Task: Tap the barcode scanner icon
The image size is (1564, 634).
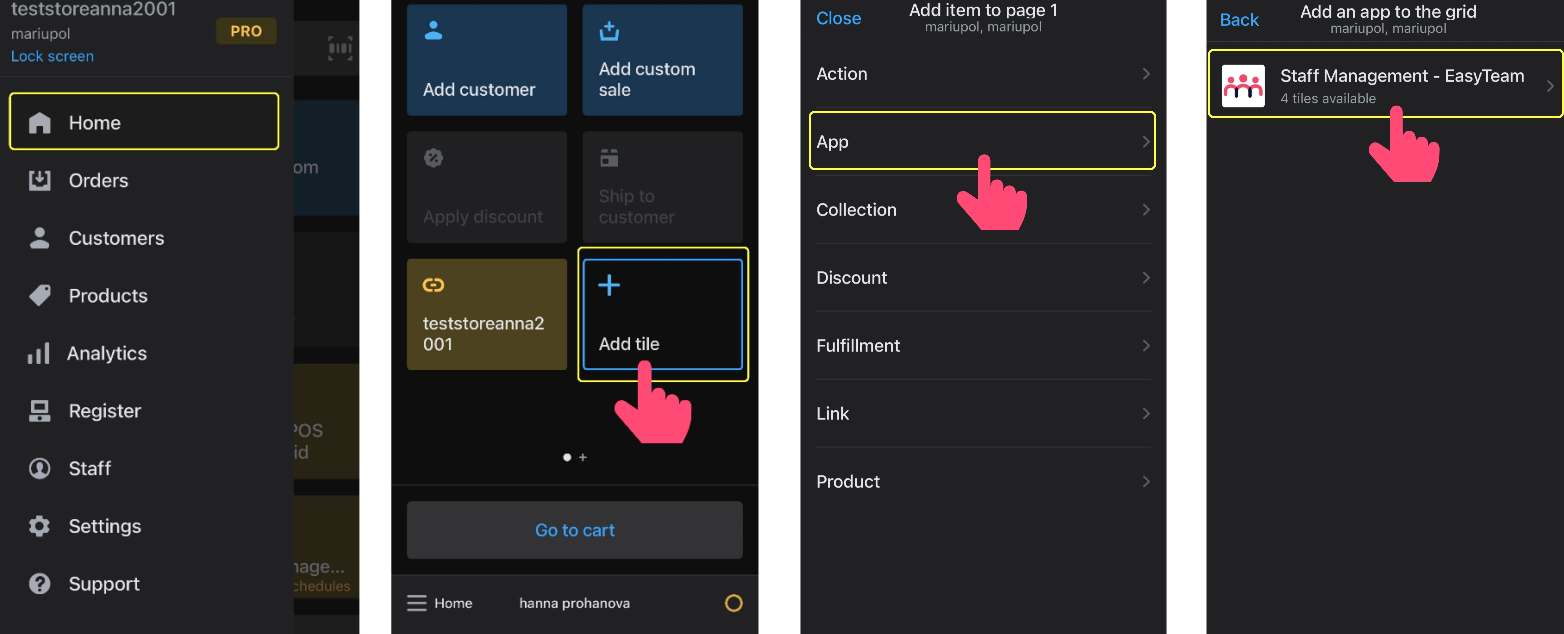Action: pyautogui.click(x=340, y=48)
